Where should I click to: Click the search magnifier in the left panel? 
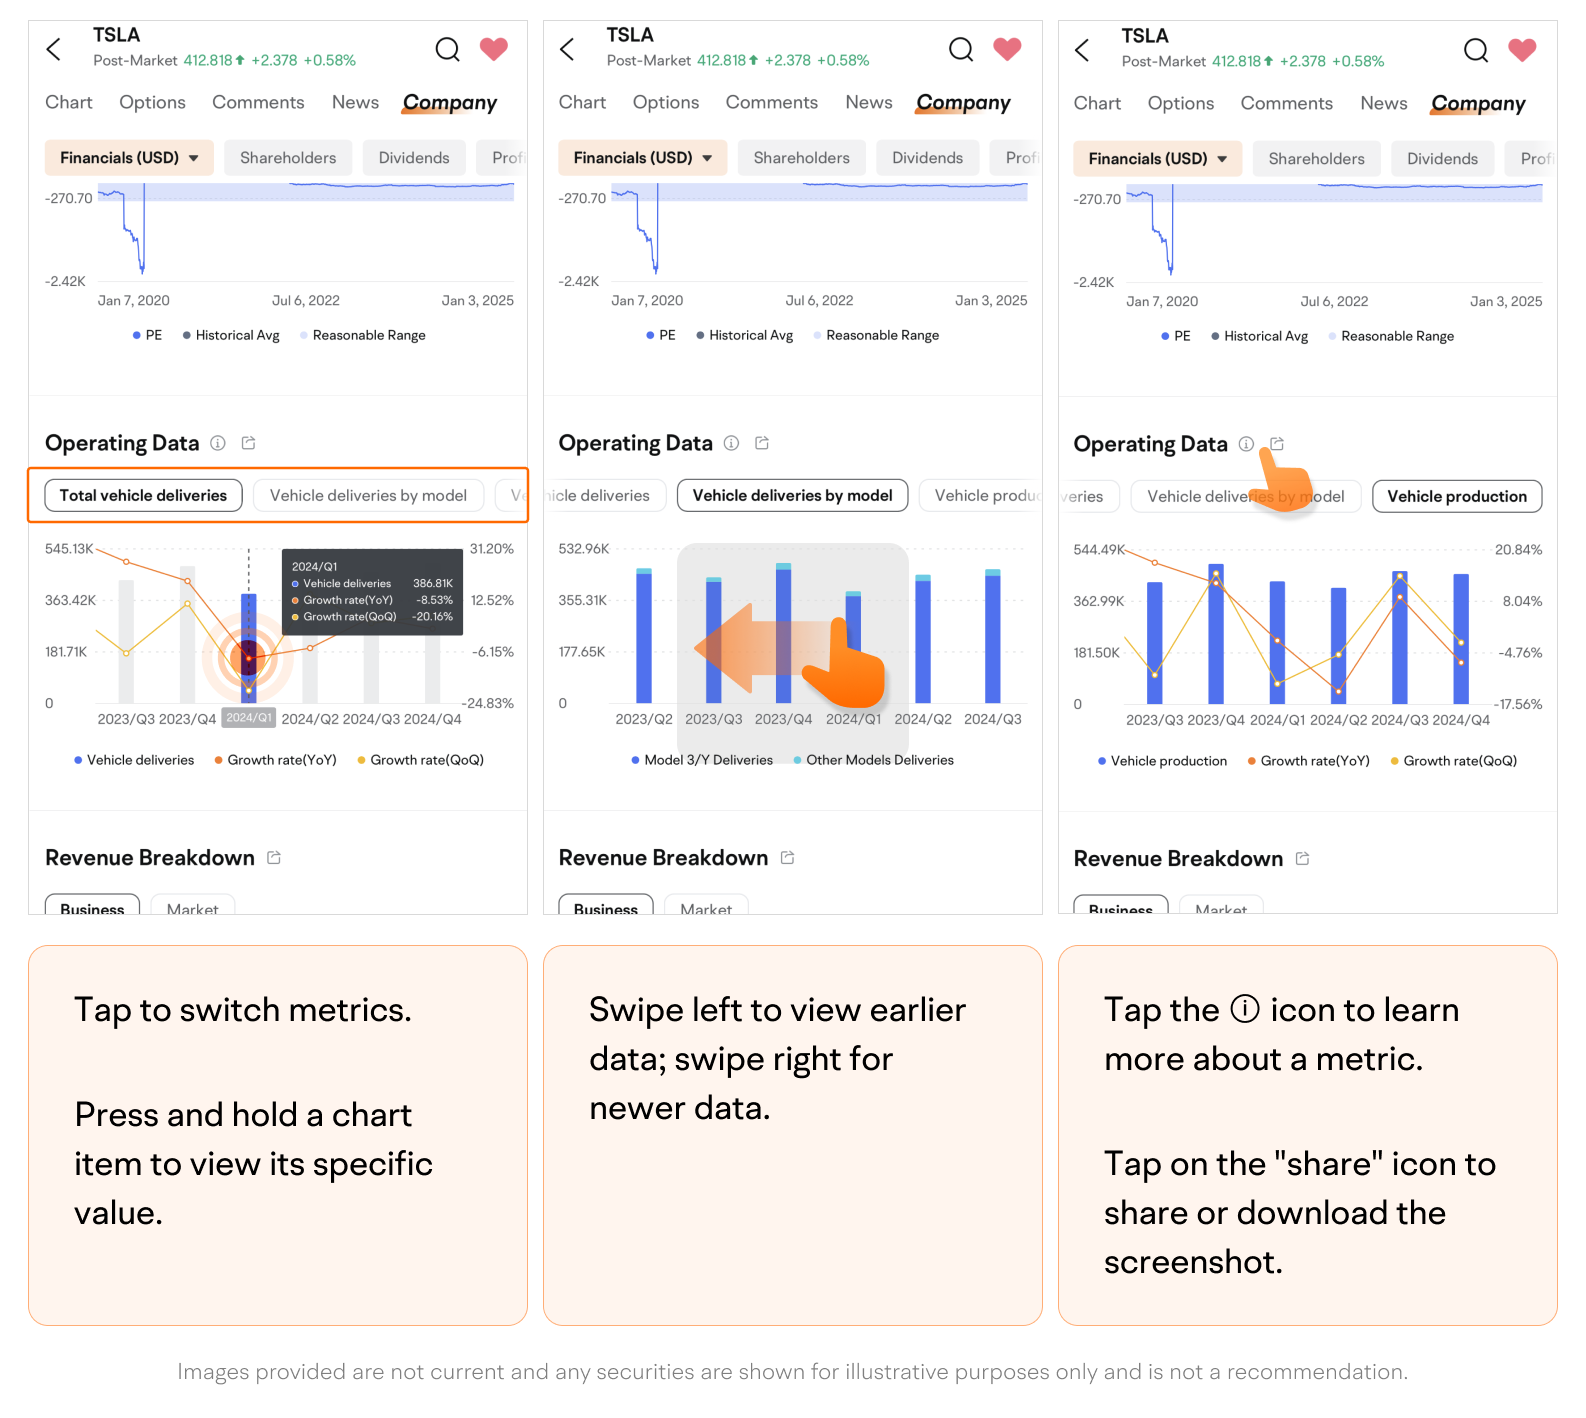[447, 49]
